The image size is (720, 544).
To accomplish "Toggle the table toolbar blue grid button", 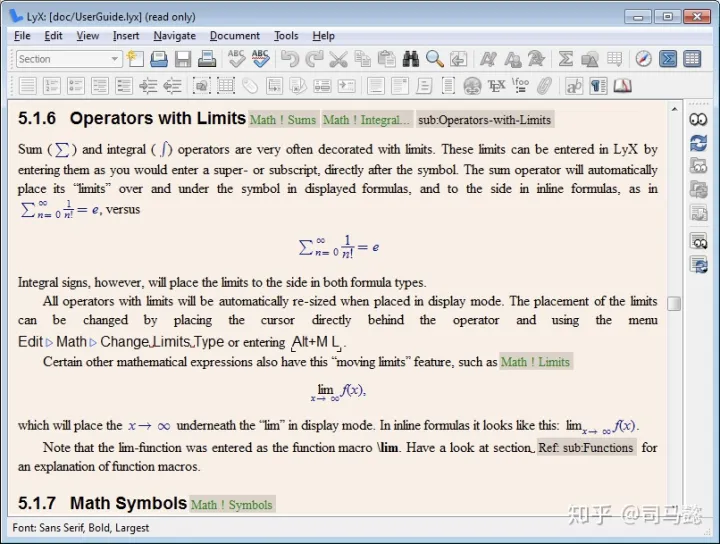I will (692, 59).
